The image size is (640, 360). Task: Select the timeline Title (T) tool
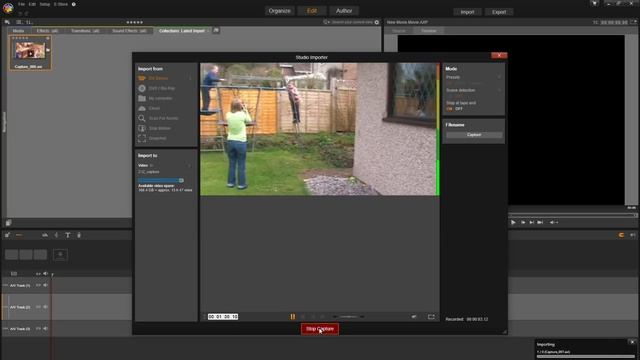click(x=68, y=235)
